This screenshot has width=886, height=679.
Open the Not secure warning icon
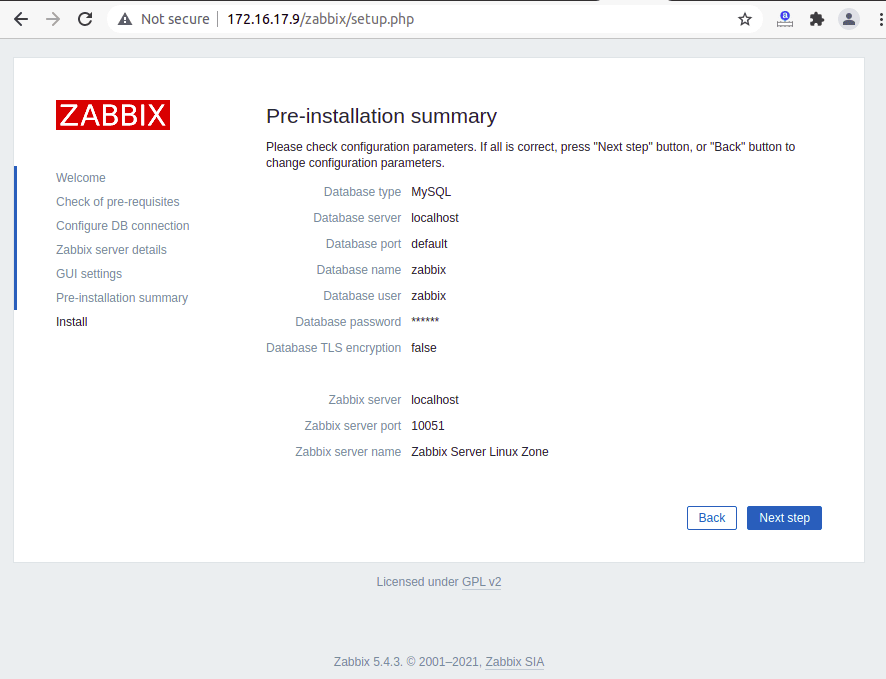click(125, 19)
